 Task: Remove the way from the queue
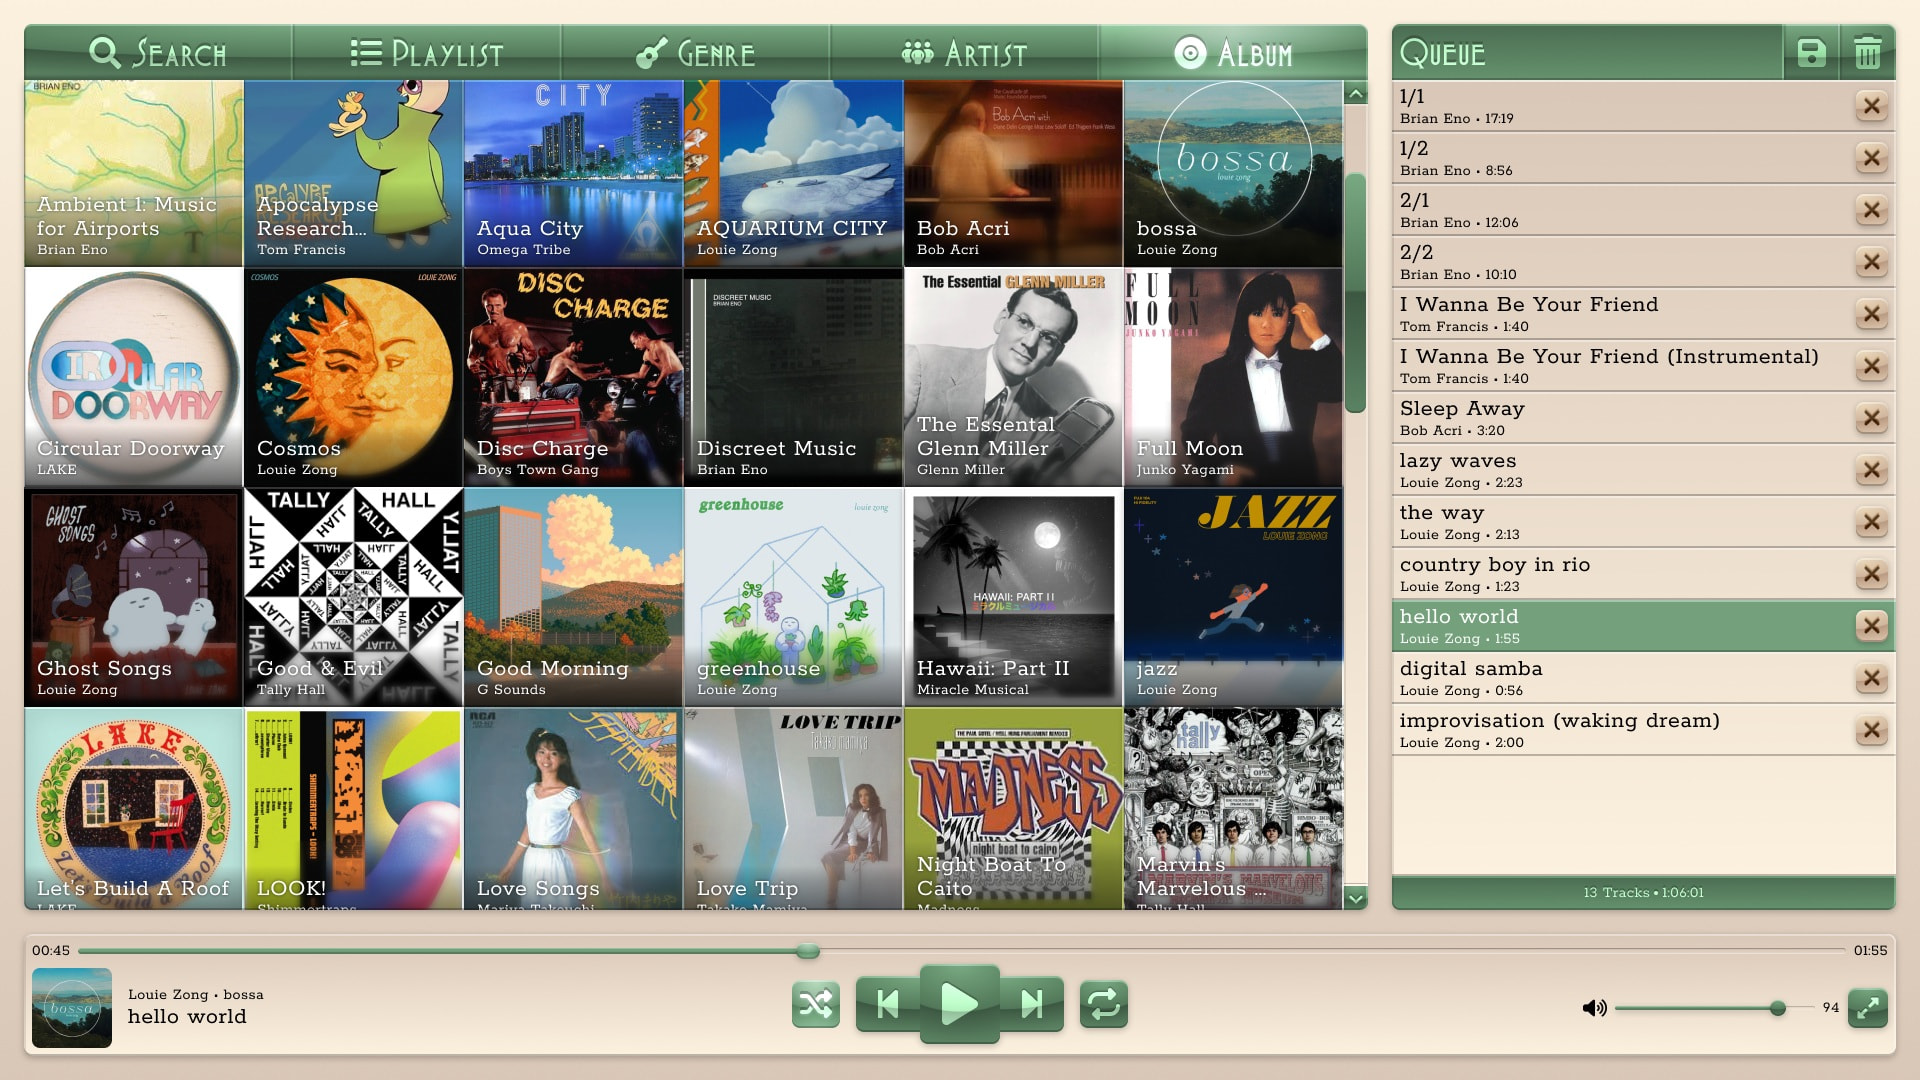(1872, 522)
